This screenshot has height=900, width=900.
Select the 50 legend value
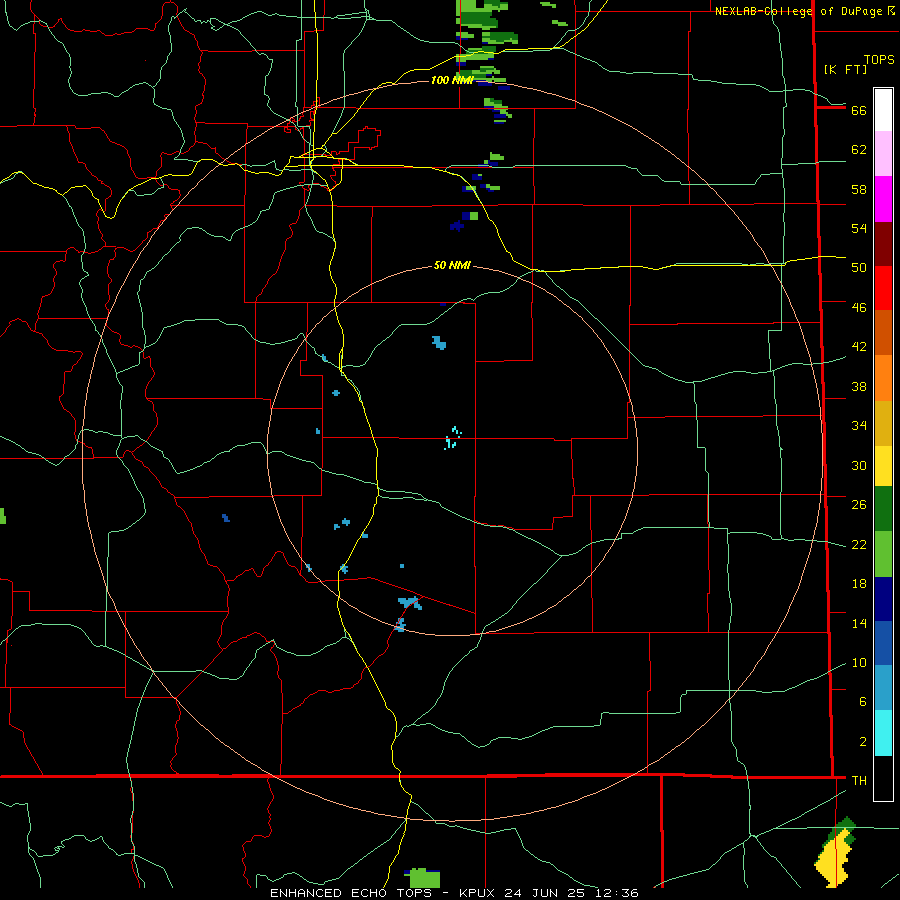pyautogui.click(x=859, y=268)
